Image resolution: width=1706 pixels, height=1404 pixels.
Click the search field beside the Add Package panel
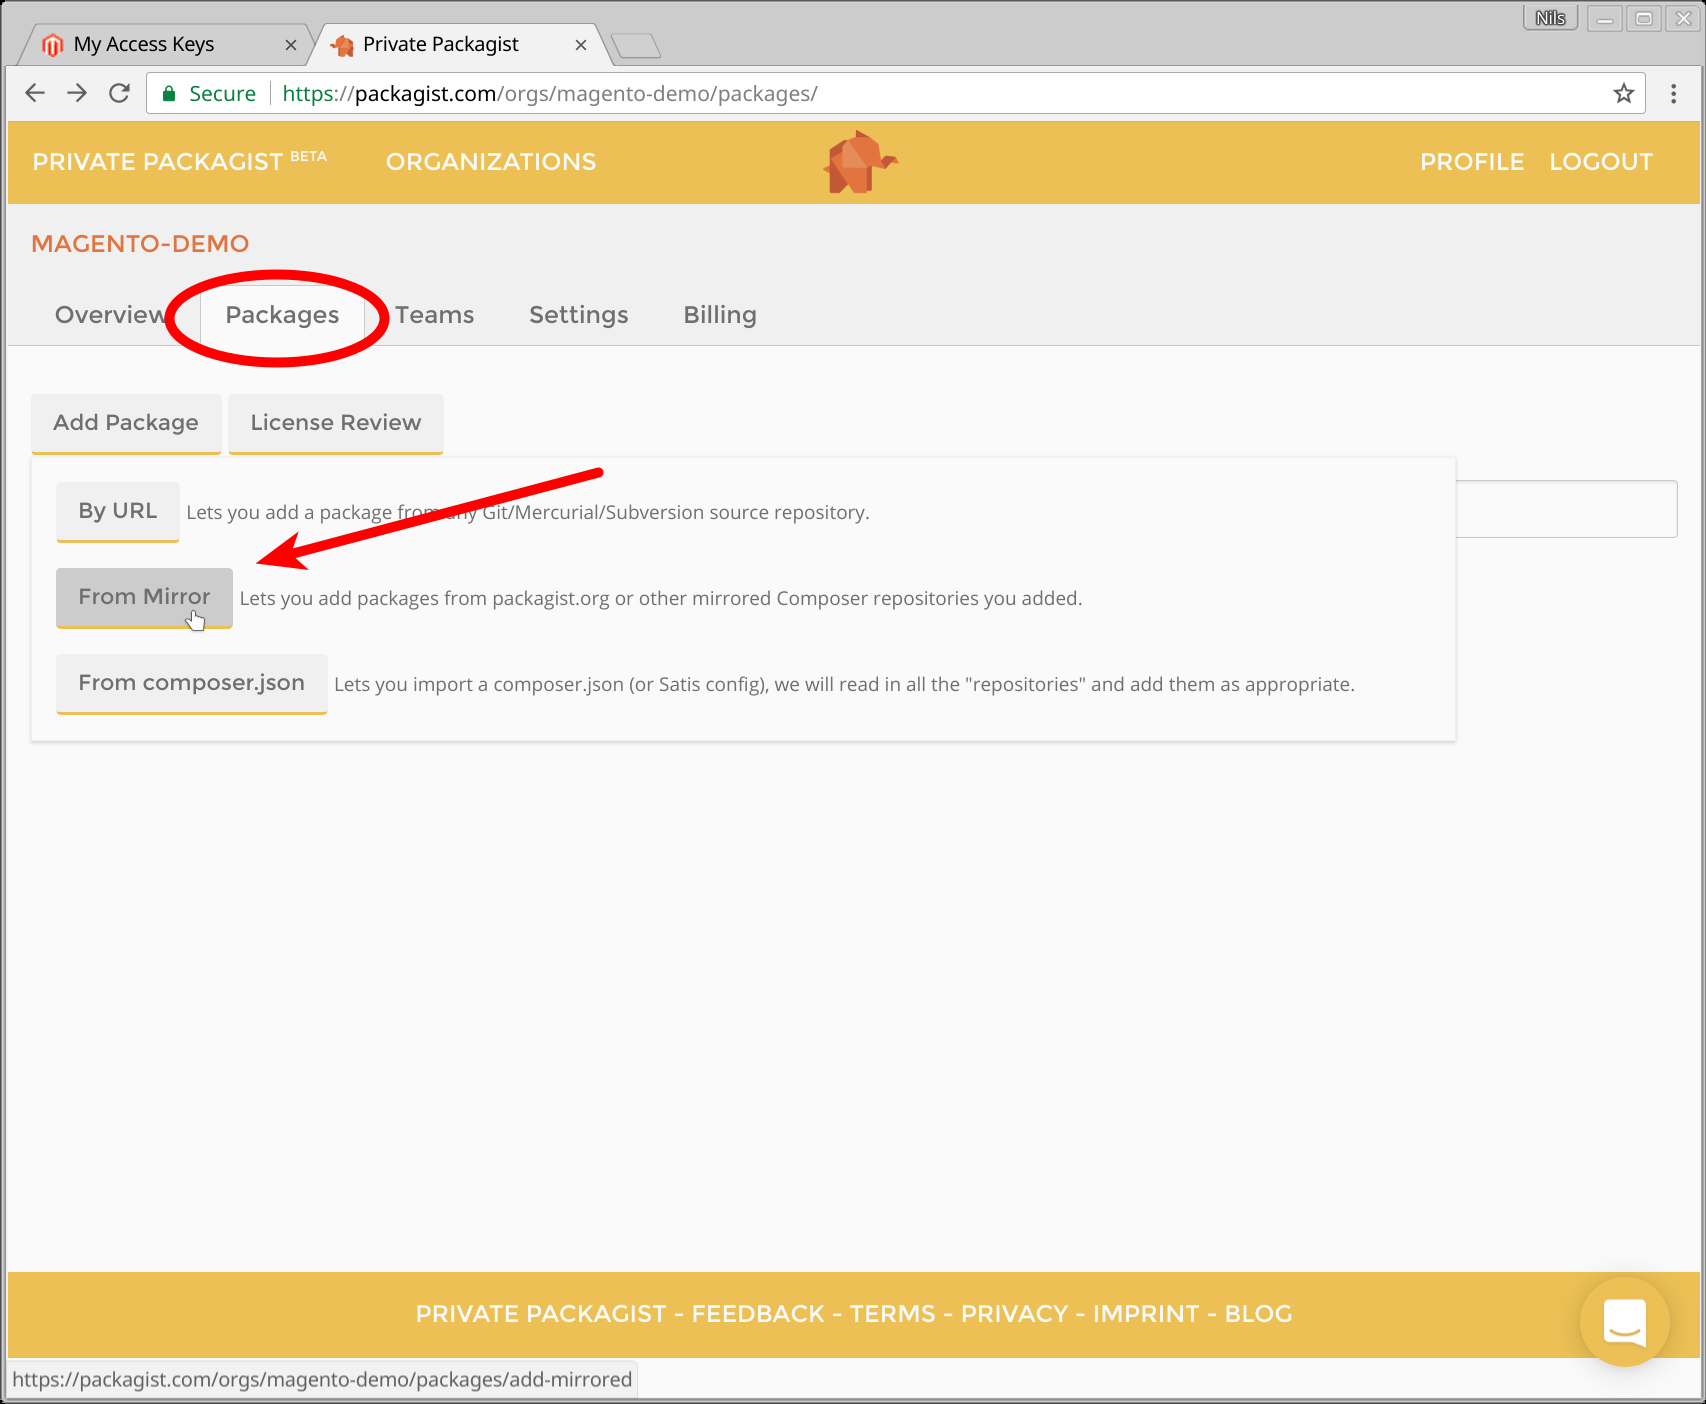point(1566,509)
